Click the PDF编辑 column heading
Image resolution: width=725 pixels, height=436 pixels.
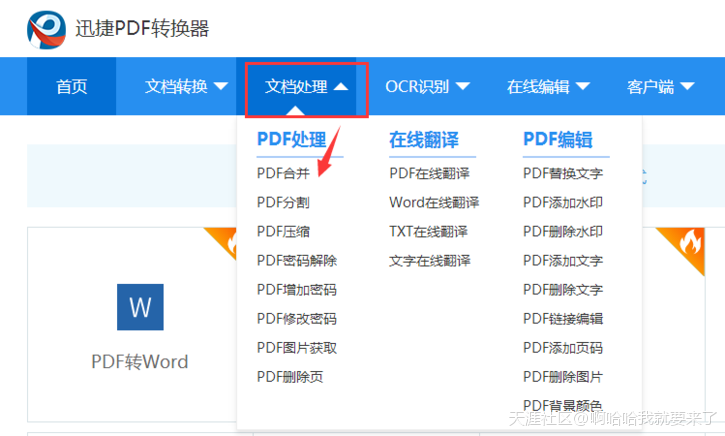coord(558,140)
